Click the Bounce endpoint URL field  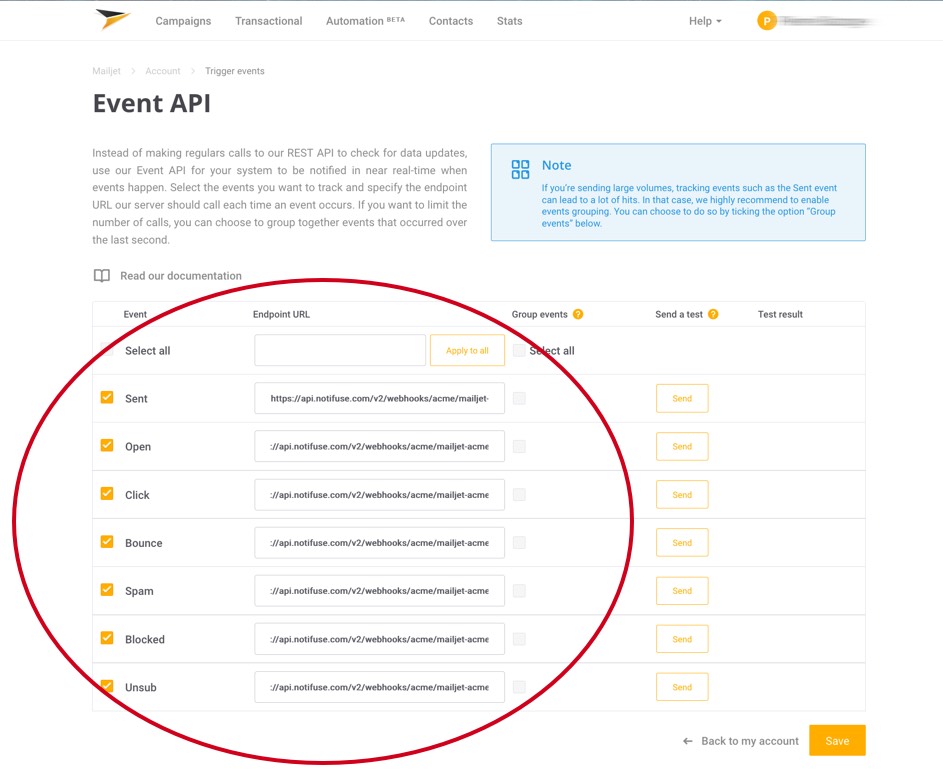(x=379, y=542)
